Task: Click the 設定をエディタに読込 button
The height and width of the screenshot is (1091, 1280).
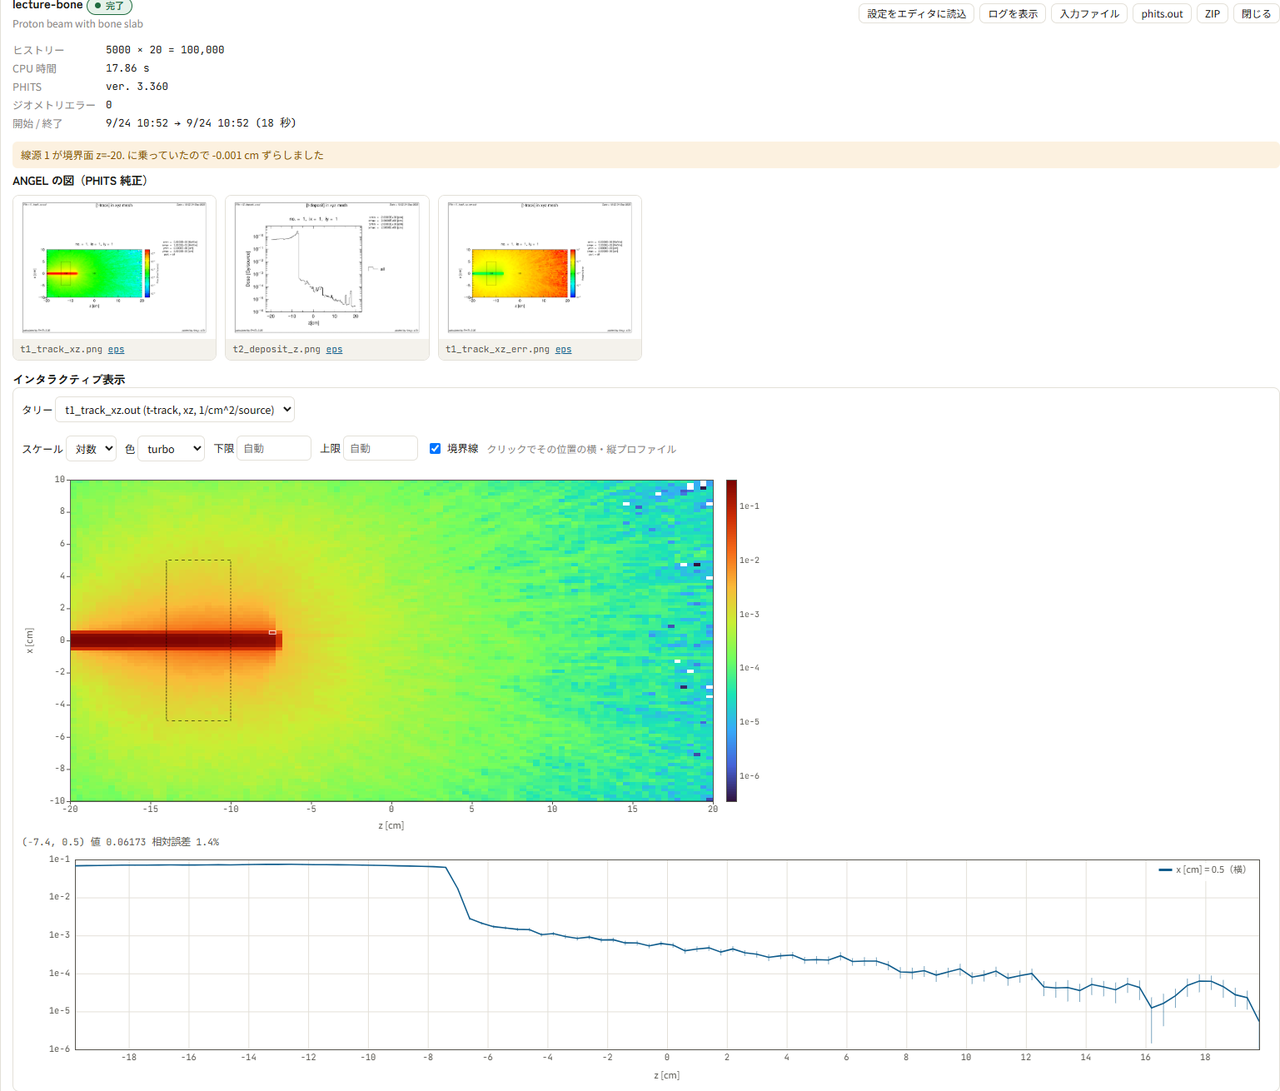Action: (x=916, y=14)
